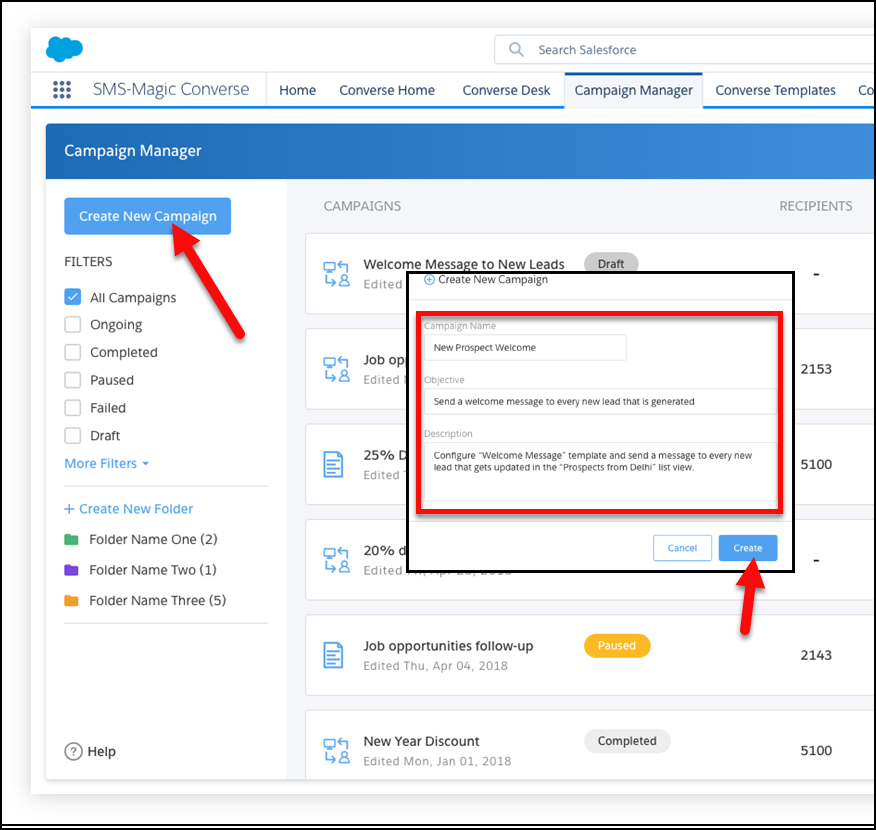Check the Failed filter
Viewport: 876px width, 830px height.
(73, 408)
